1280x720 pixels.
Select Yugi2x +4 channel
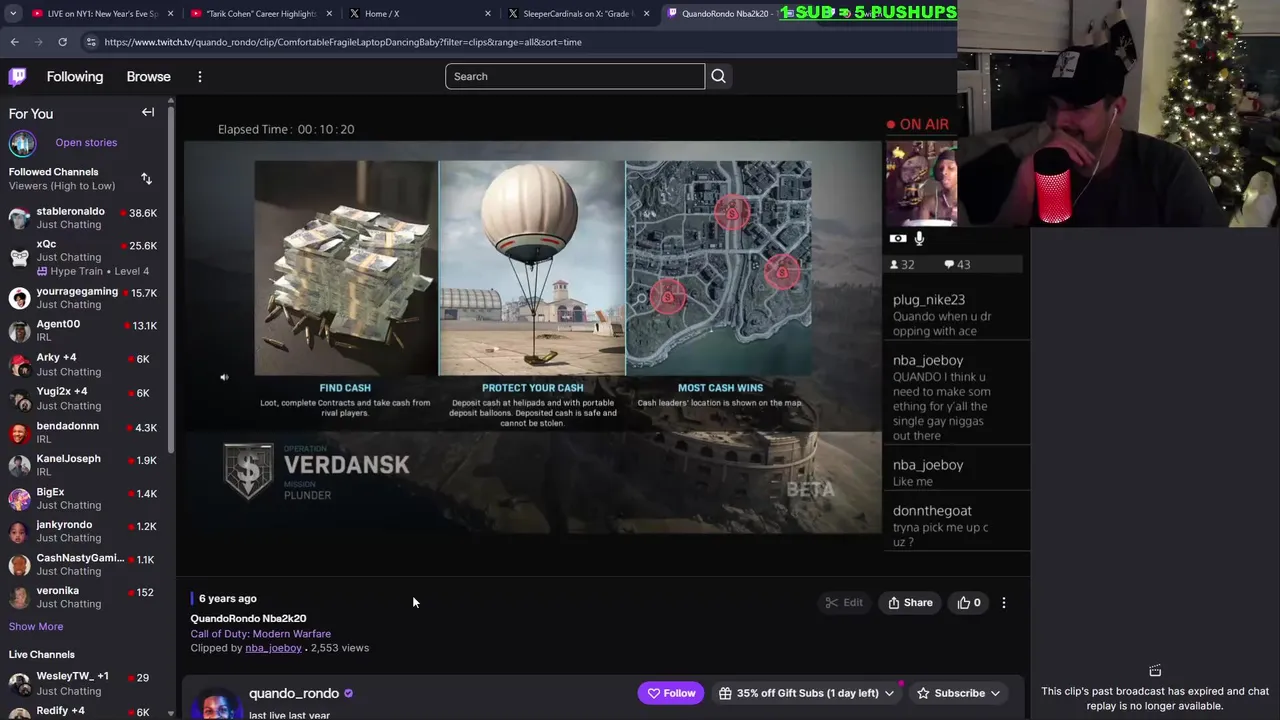click(x=87, y=398)
